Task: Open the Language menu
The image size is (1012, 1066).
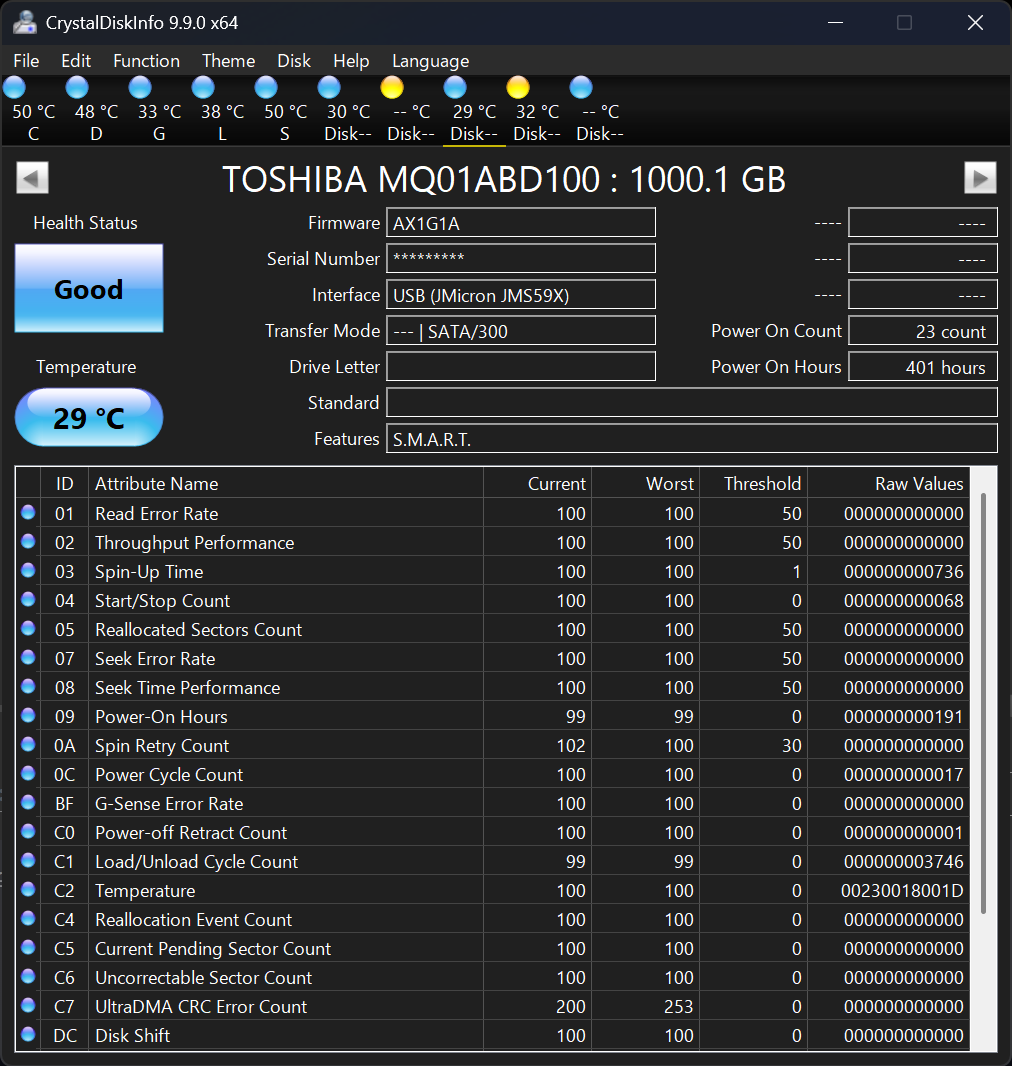Action: pos(430,61)
